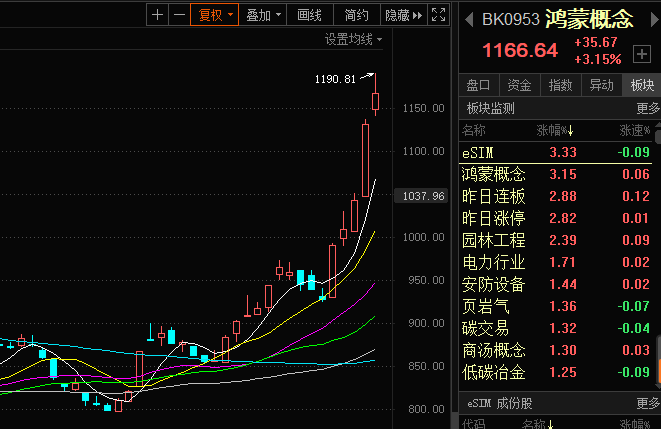The image size is (661, 429).
Task: Switch to the 资金 tab
Action: click(x=519, y=85)
